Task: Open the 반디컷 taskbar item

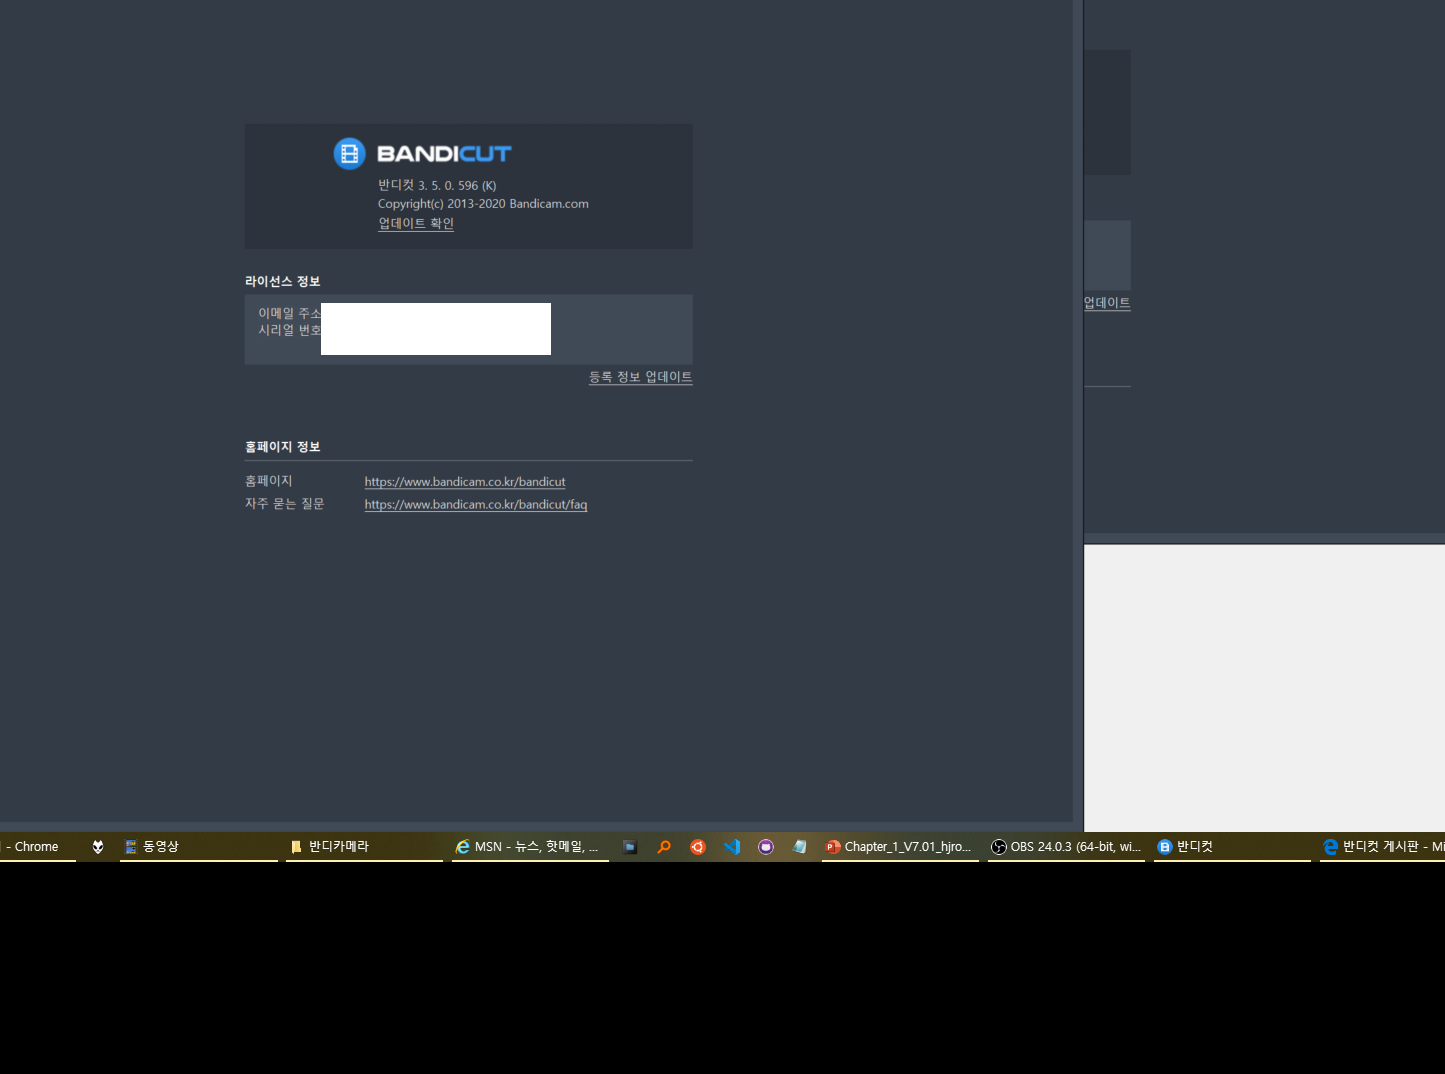Action: (x=1232, y=847)
